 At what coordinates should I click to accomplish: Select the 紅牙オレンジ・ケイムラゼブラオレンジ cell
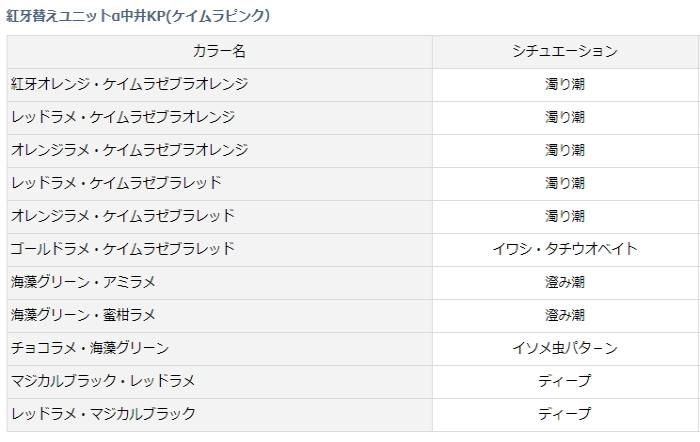pyautogui.click(x=129, y=84)
